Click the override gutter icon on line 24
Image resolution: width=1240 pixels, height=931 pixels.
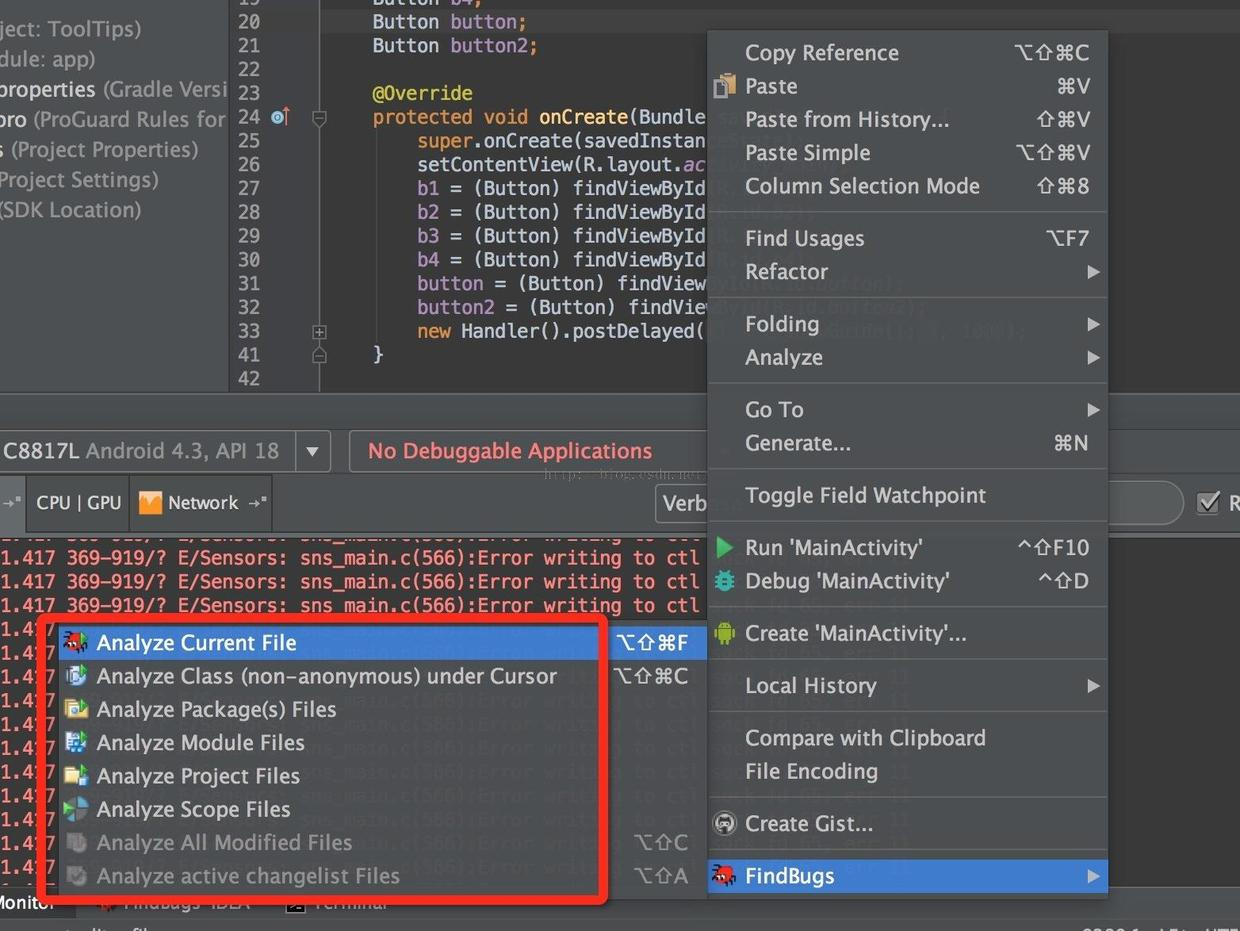[280, 117]
